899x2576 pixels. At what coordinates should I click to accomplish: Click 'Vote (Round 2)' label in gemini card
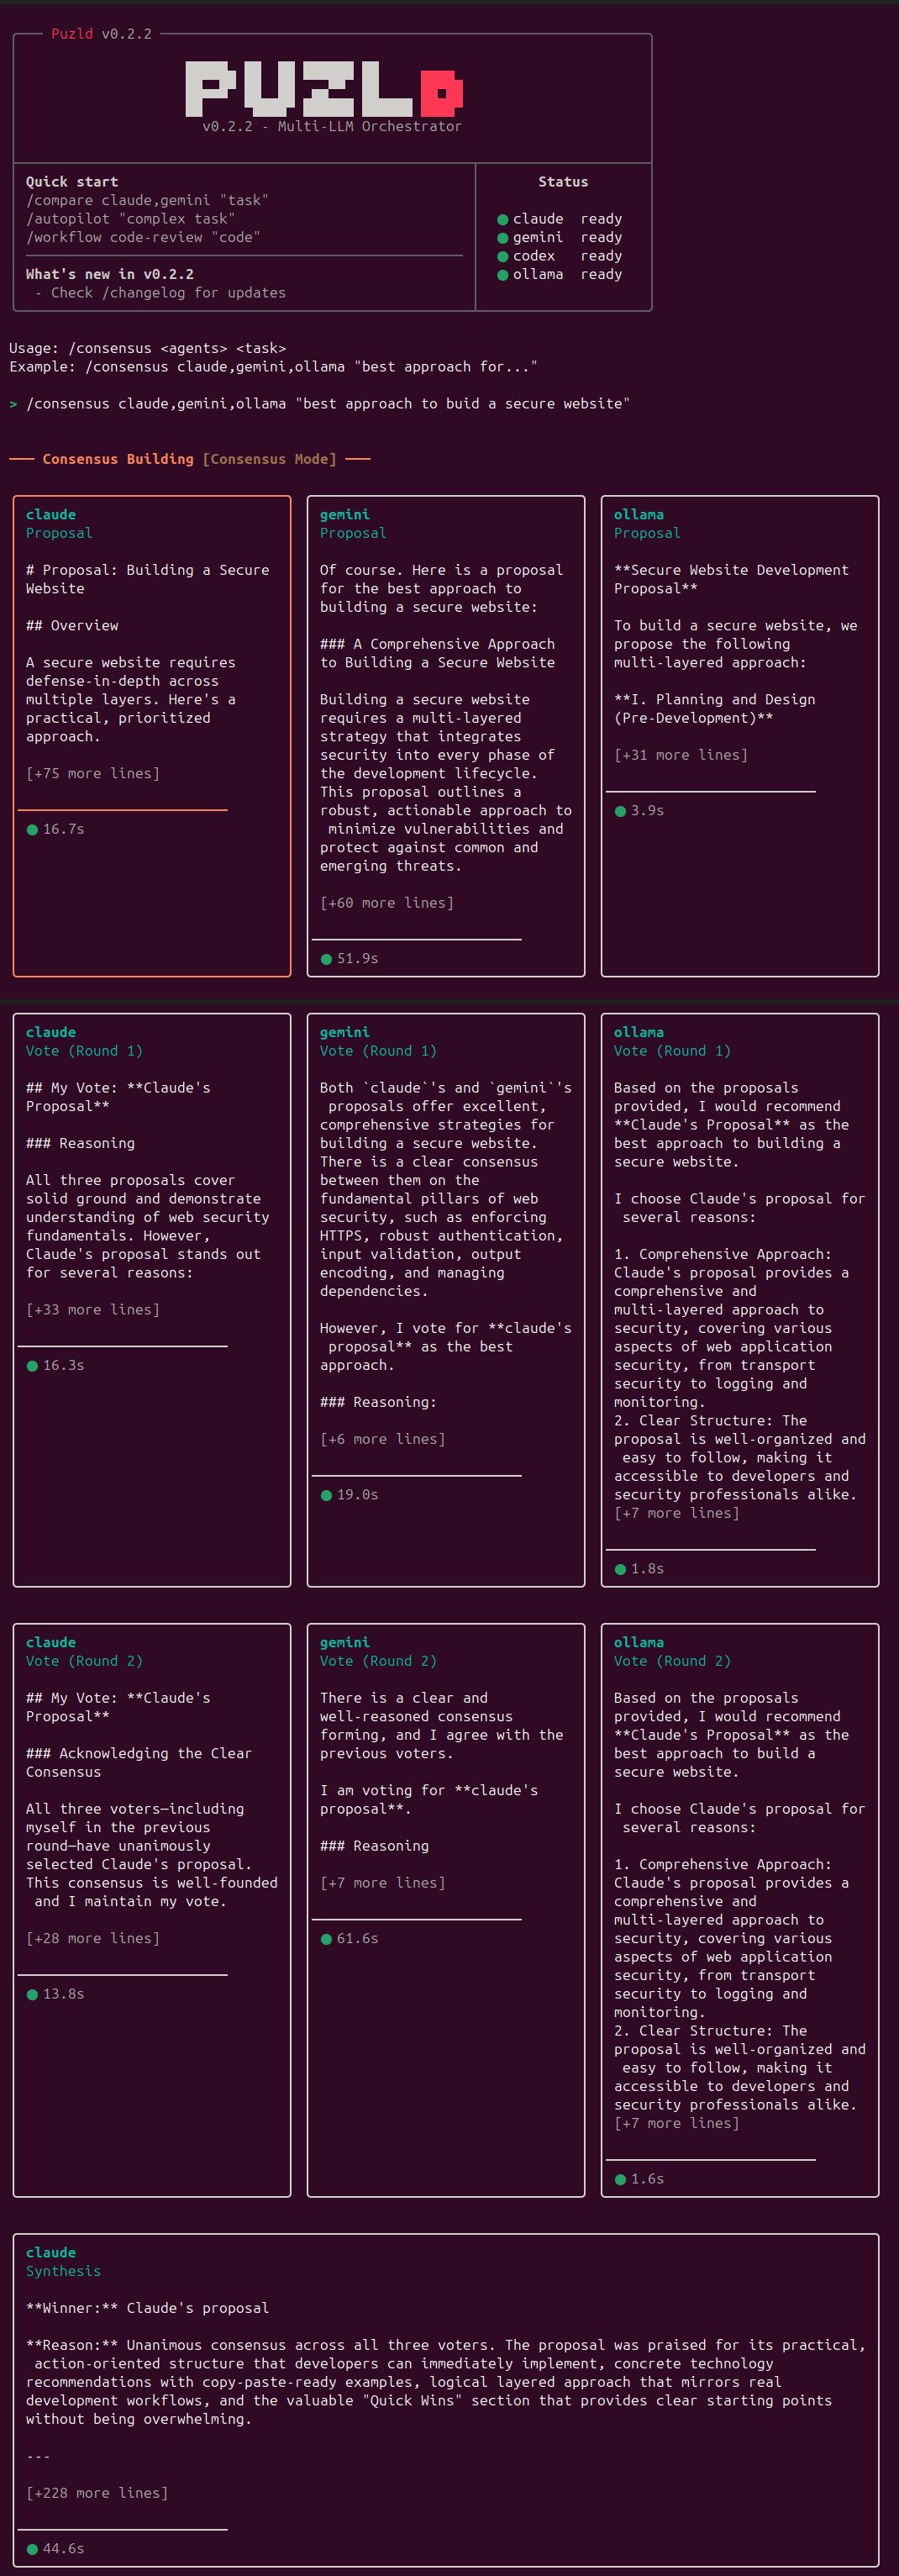click(x=378, y=1660)
